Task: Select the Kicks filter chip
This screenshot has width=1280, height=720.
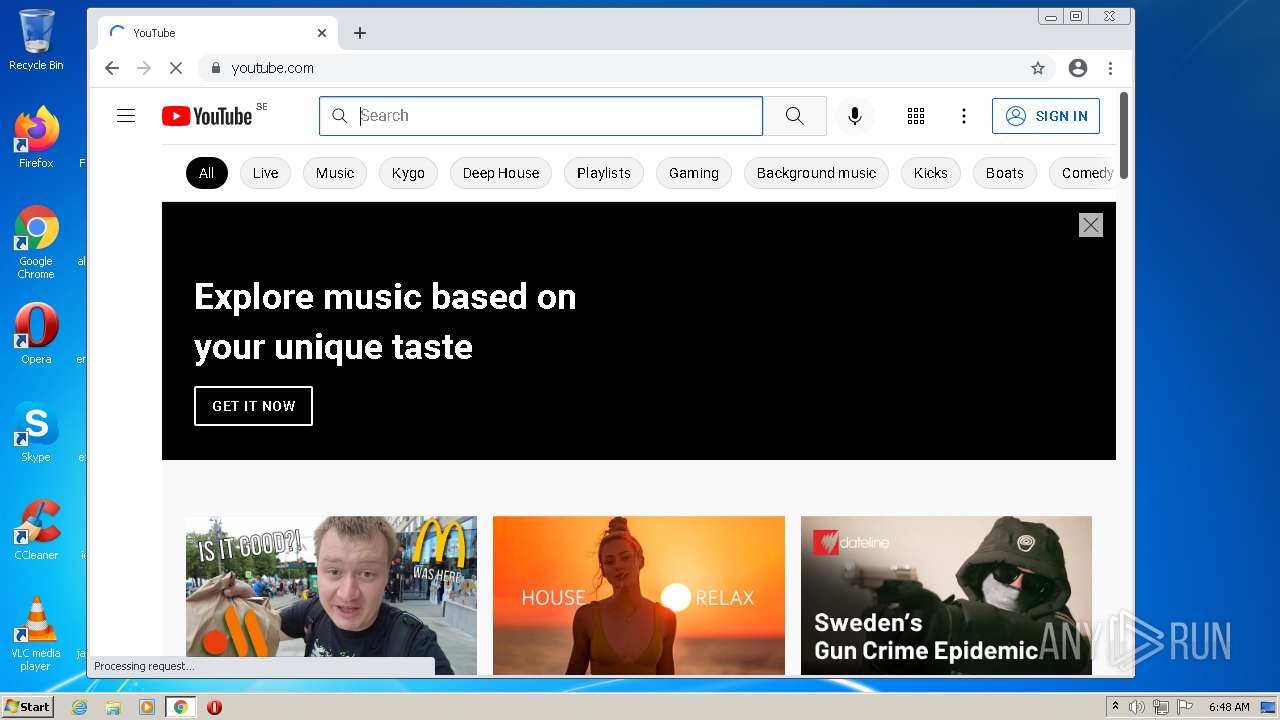Action: pos(931,173)
